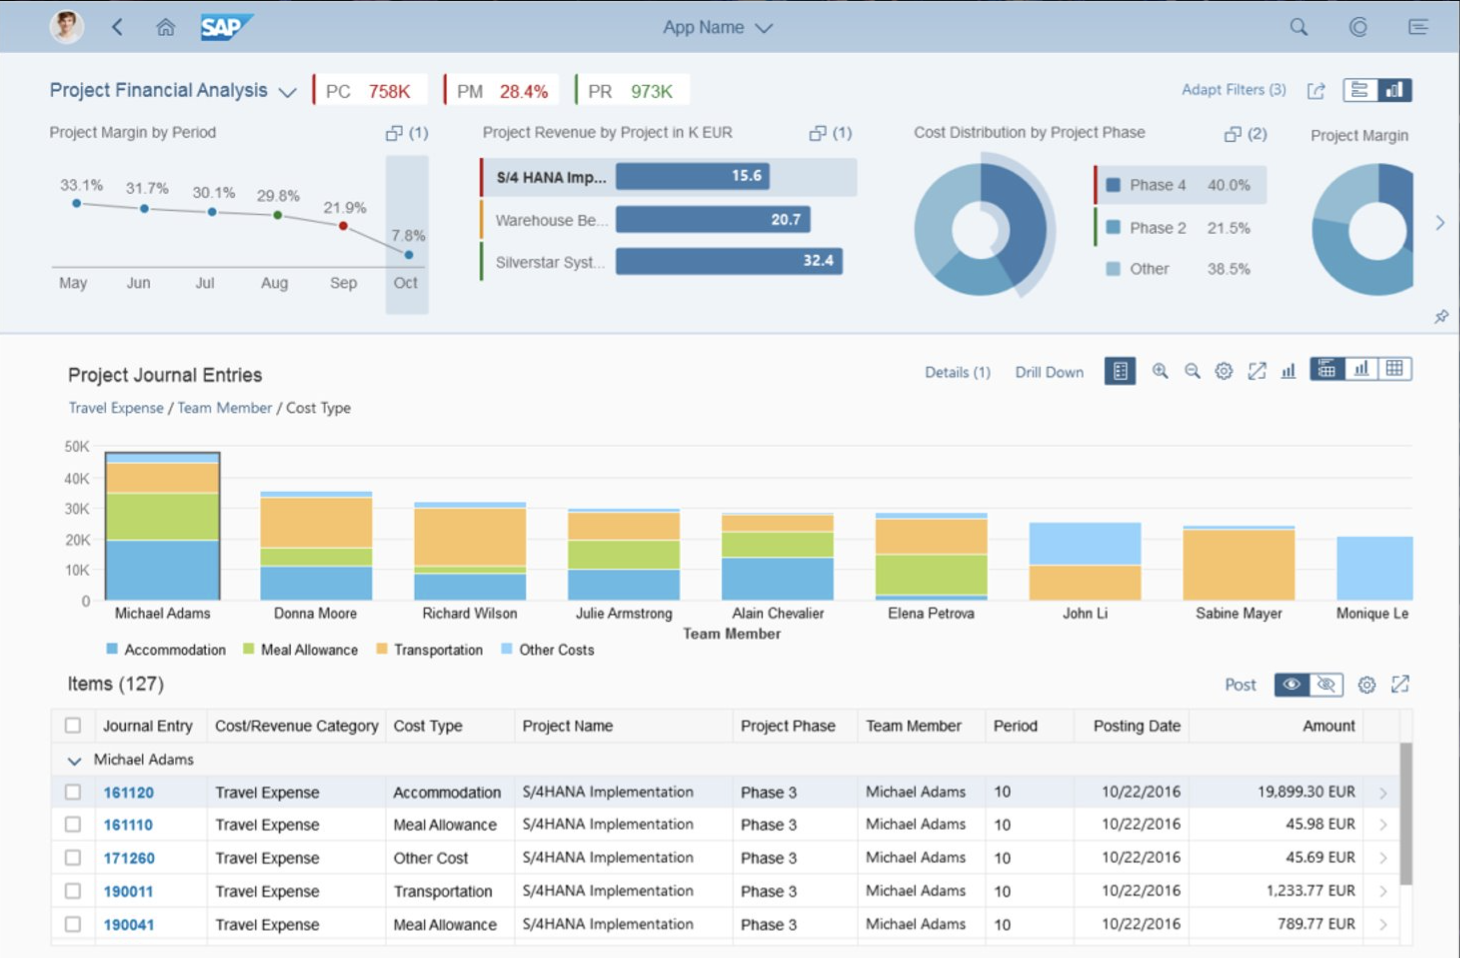The image size is (1460, 958).
Task: Select hybrid chart and table view
Action: tap(1327, 369)
